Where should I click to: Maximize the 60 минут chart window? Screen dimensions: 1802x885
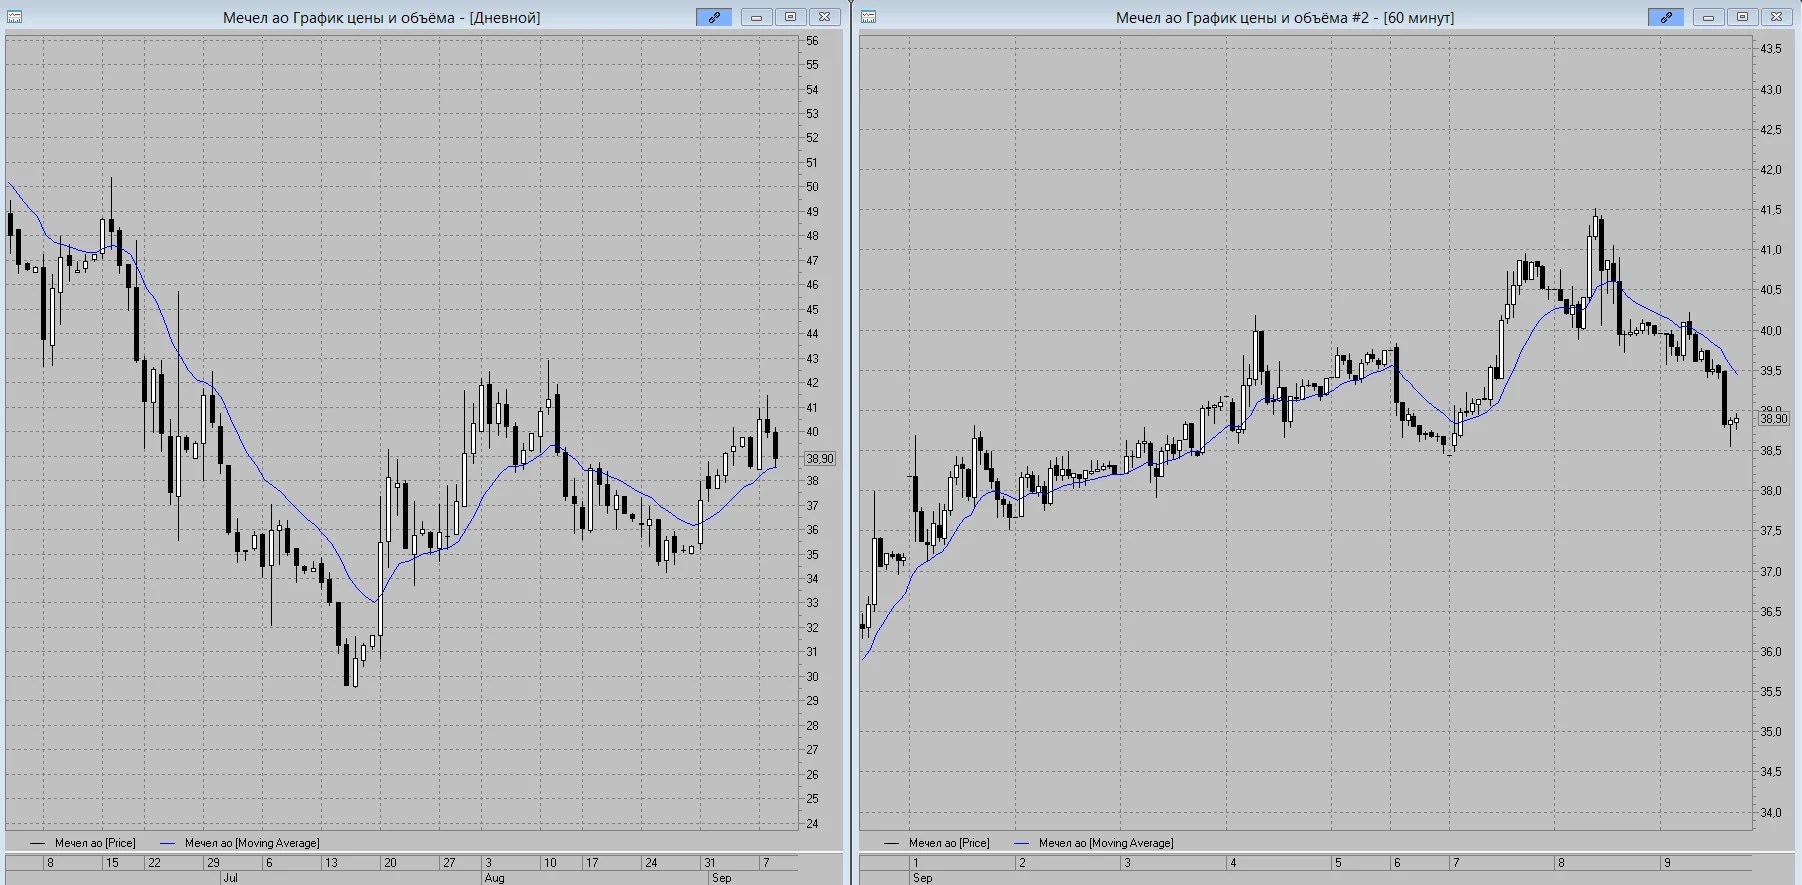click(x=1742, y=17)
